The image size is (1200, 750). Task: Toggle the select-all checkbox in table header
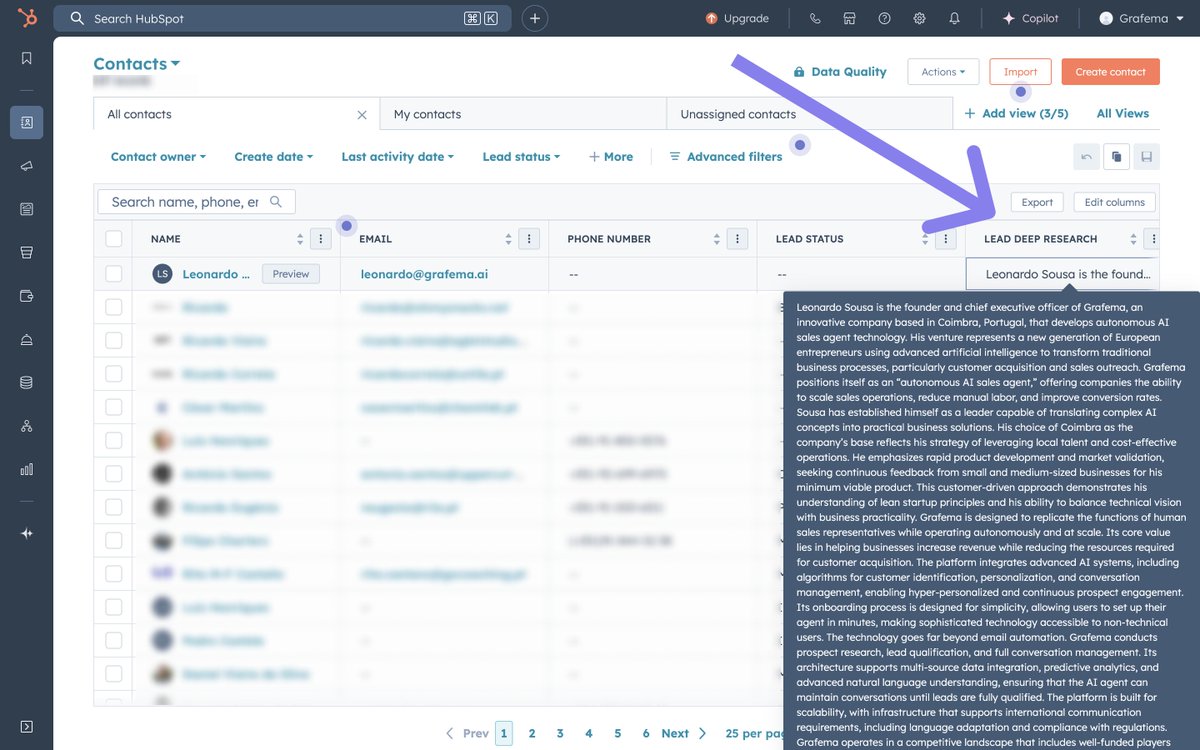coord(113,239)
